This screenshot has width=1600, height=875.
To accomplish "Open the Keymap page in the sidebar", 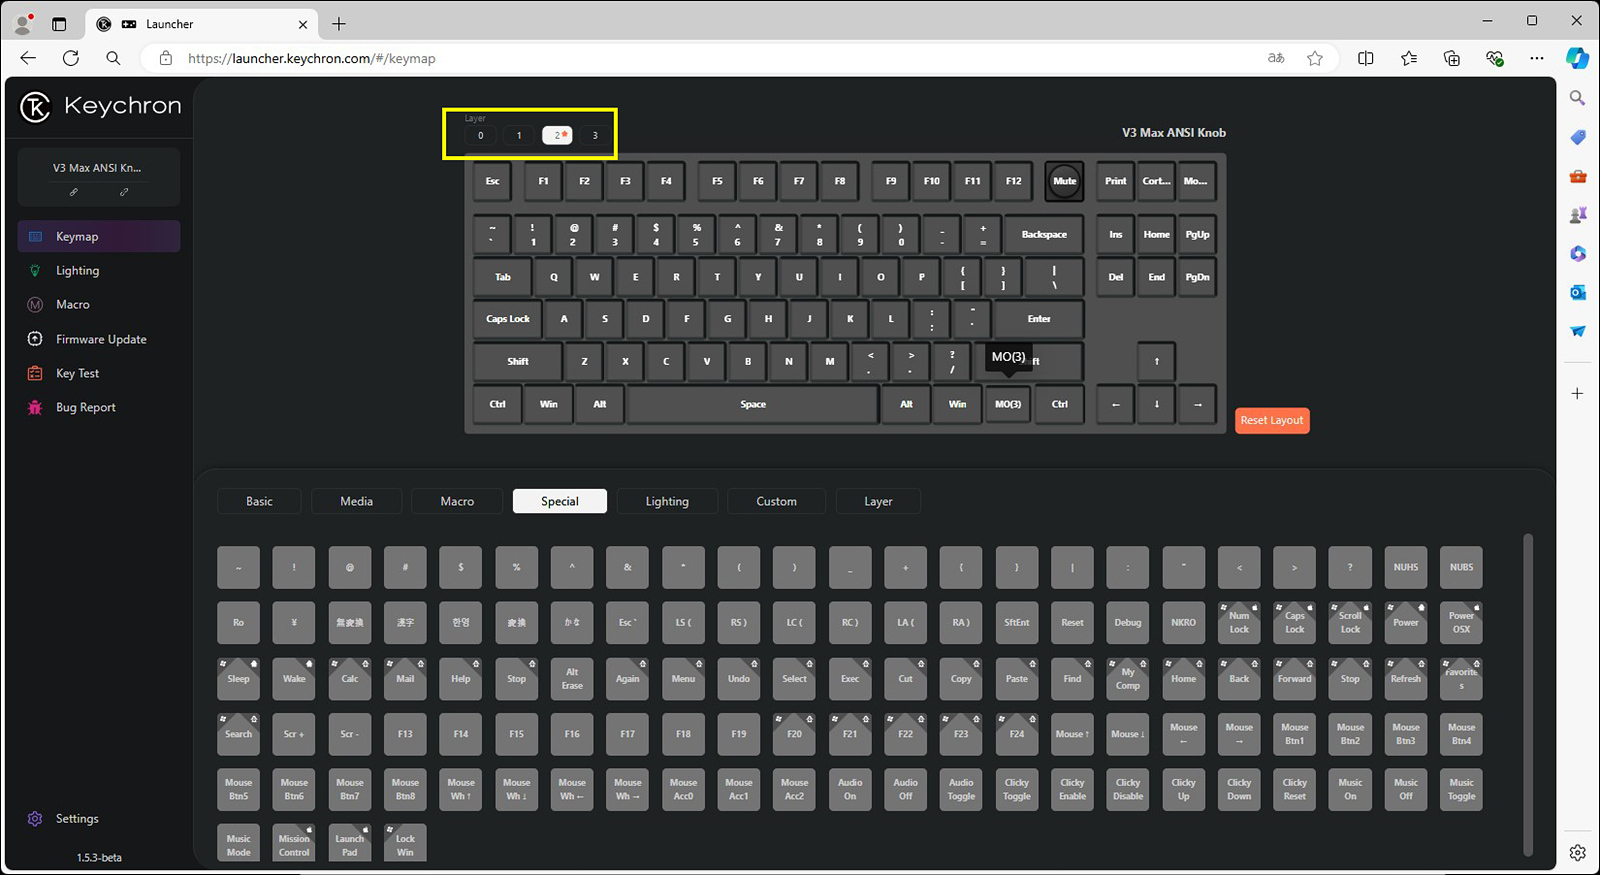I will [98, 236].
